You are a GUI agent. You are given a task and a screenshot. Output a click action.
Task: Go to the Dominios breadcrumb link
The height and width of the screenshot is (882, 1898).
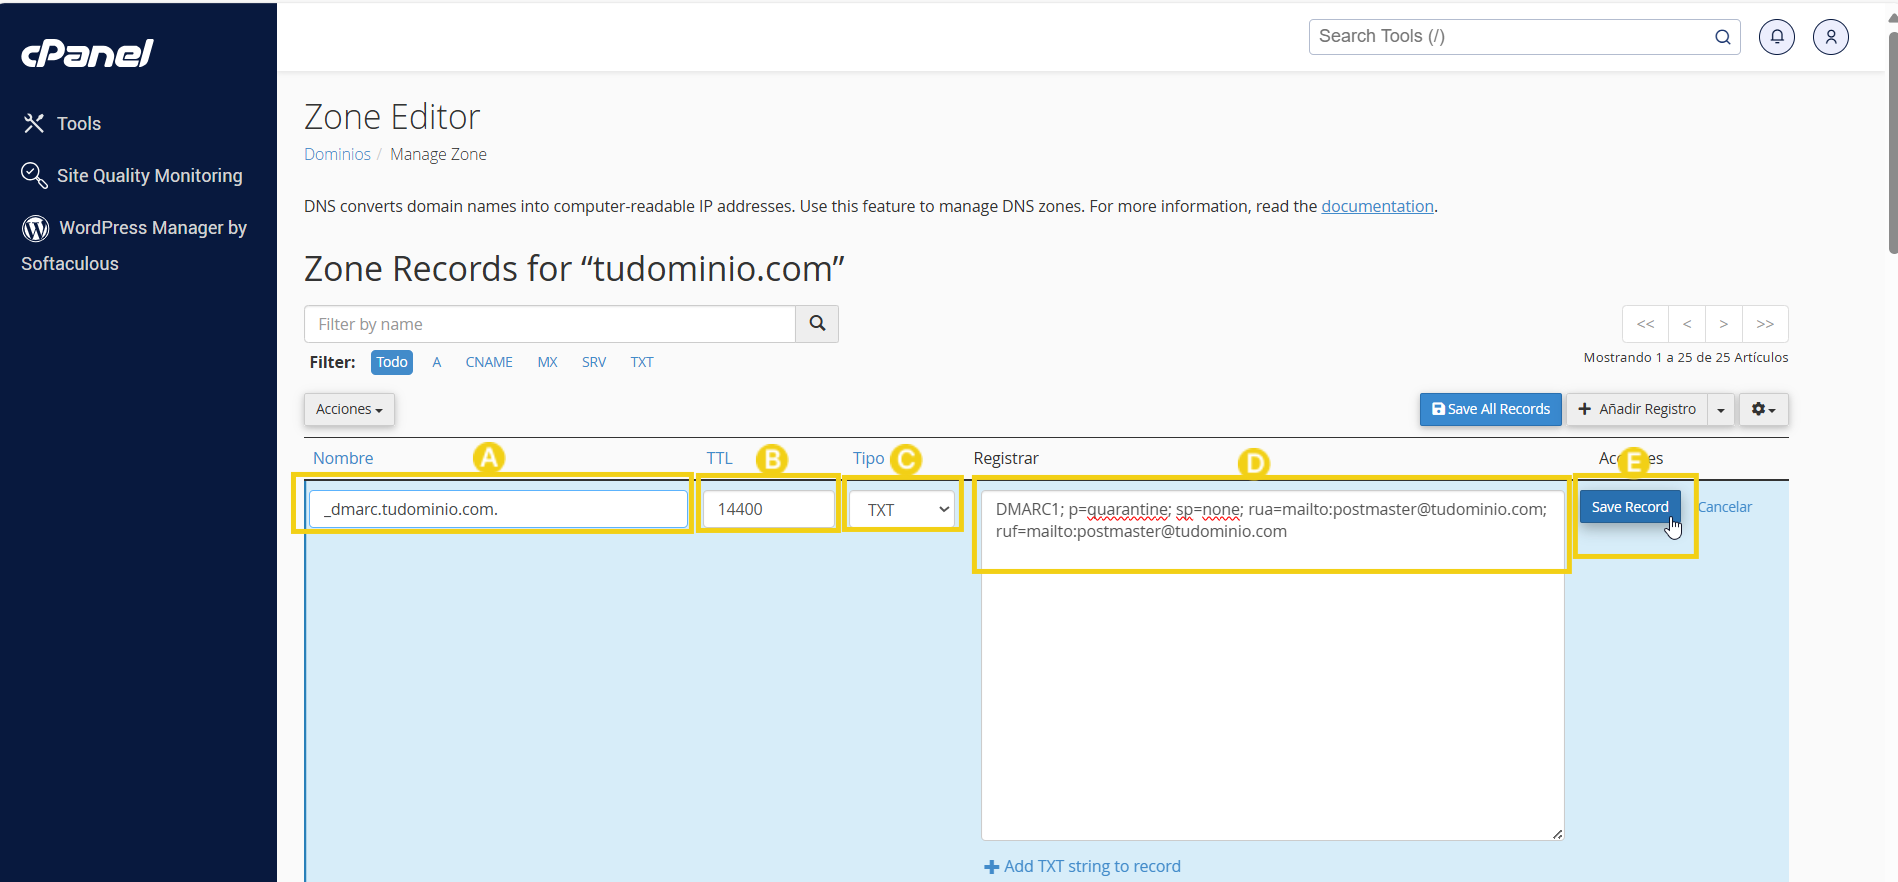(337, 154)
